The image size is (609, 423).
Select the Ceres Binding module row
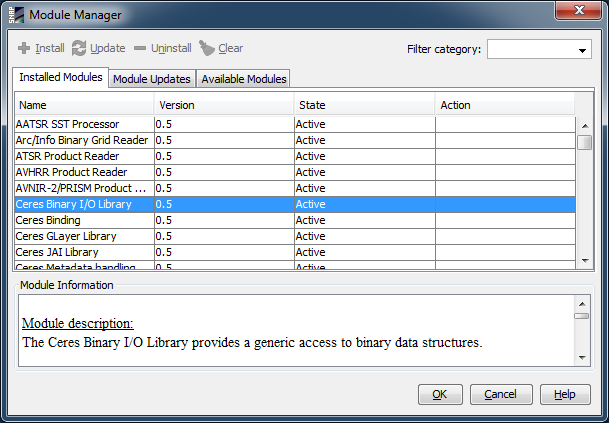[84, 220]
